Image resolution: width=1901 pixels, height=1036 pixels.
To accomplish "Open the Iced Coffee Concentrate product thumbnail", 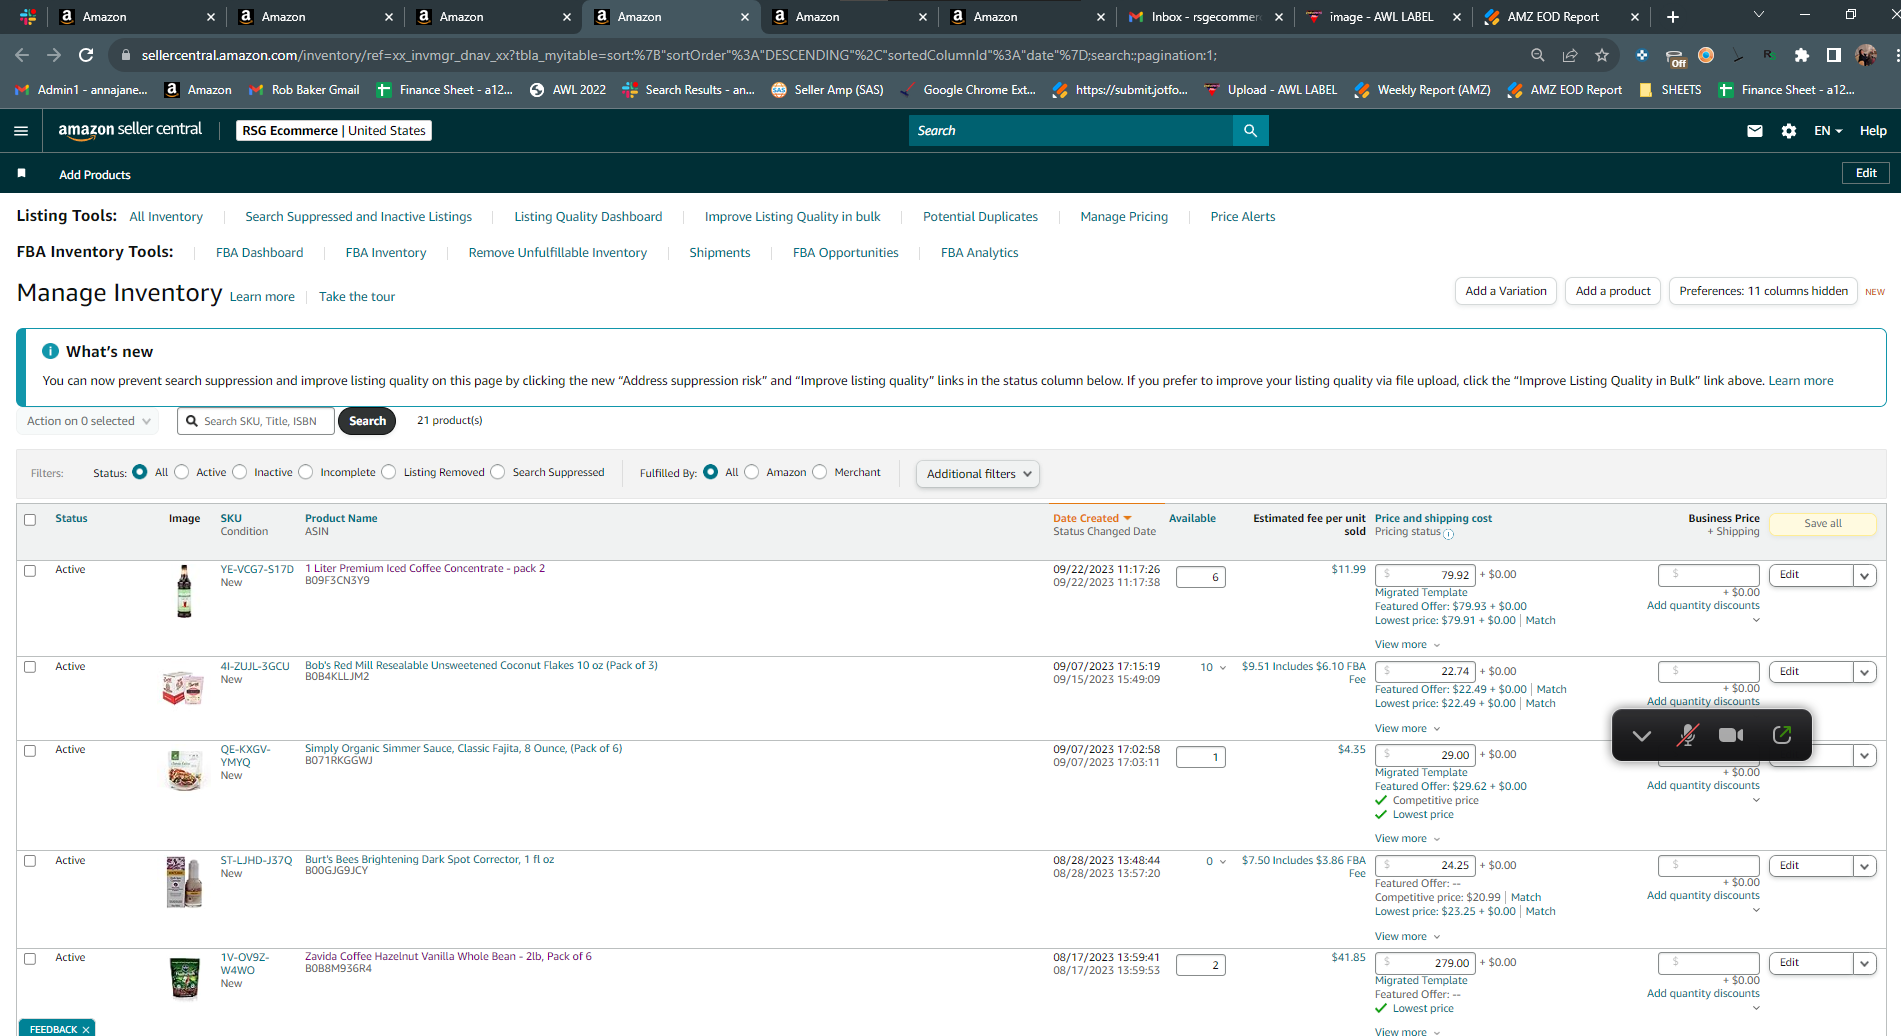I will [184, 591].
